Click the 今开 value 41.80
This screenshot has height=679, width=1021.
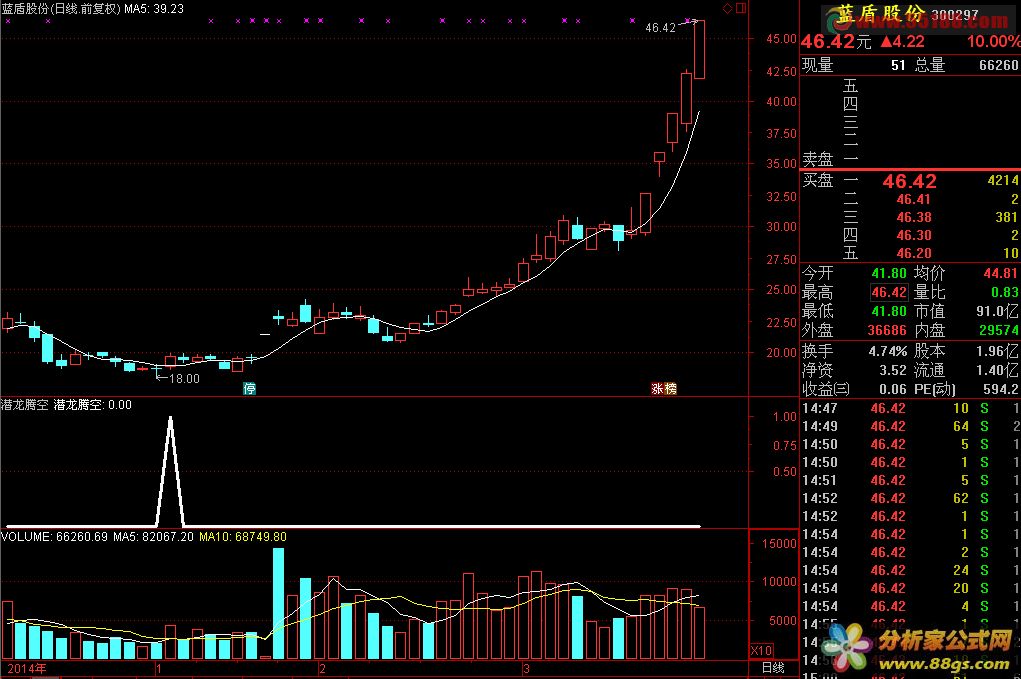(x=889, y=273)
